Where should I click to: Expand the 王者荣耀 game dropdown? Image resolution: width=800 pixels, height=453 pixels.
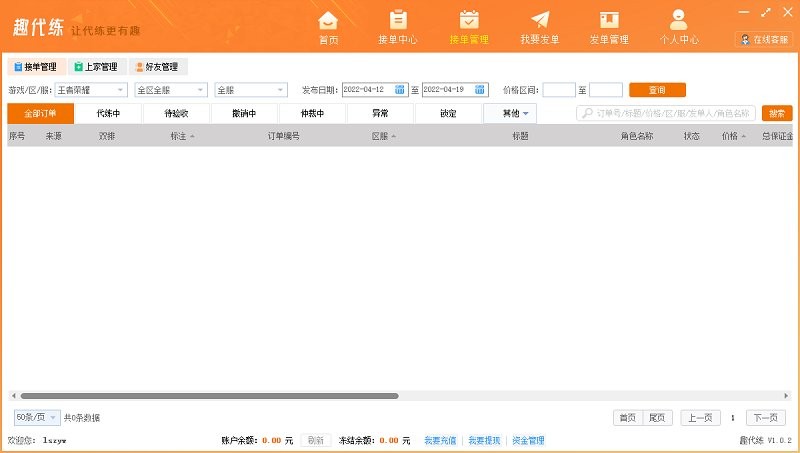[121, 90]
